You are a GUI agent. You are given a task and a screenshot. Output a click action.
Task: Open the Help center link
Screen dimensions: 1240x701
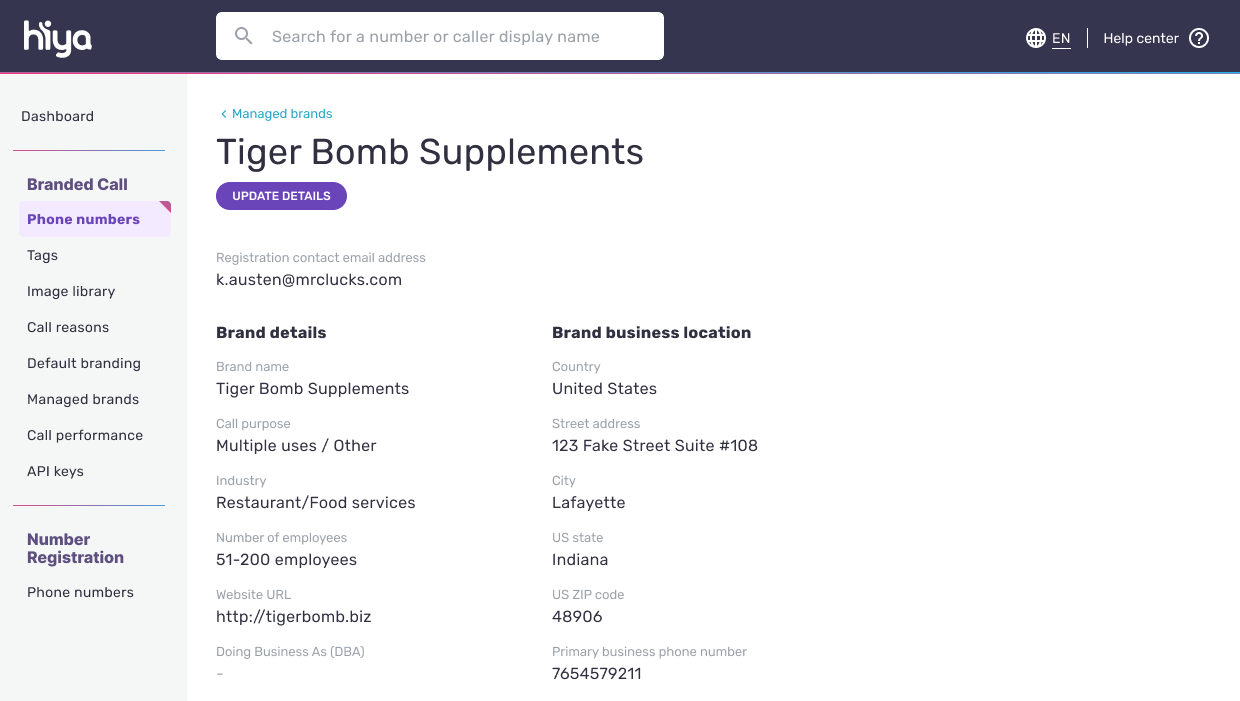click(x=1141, y=38)
